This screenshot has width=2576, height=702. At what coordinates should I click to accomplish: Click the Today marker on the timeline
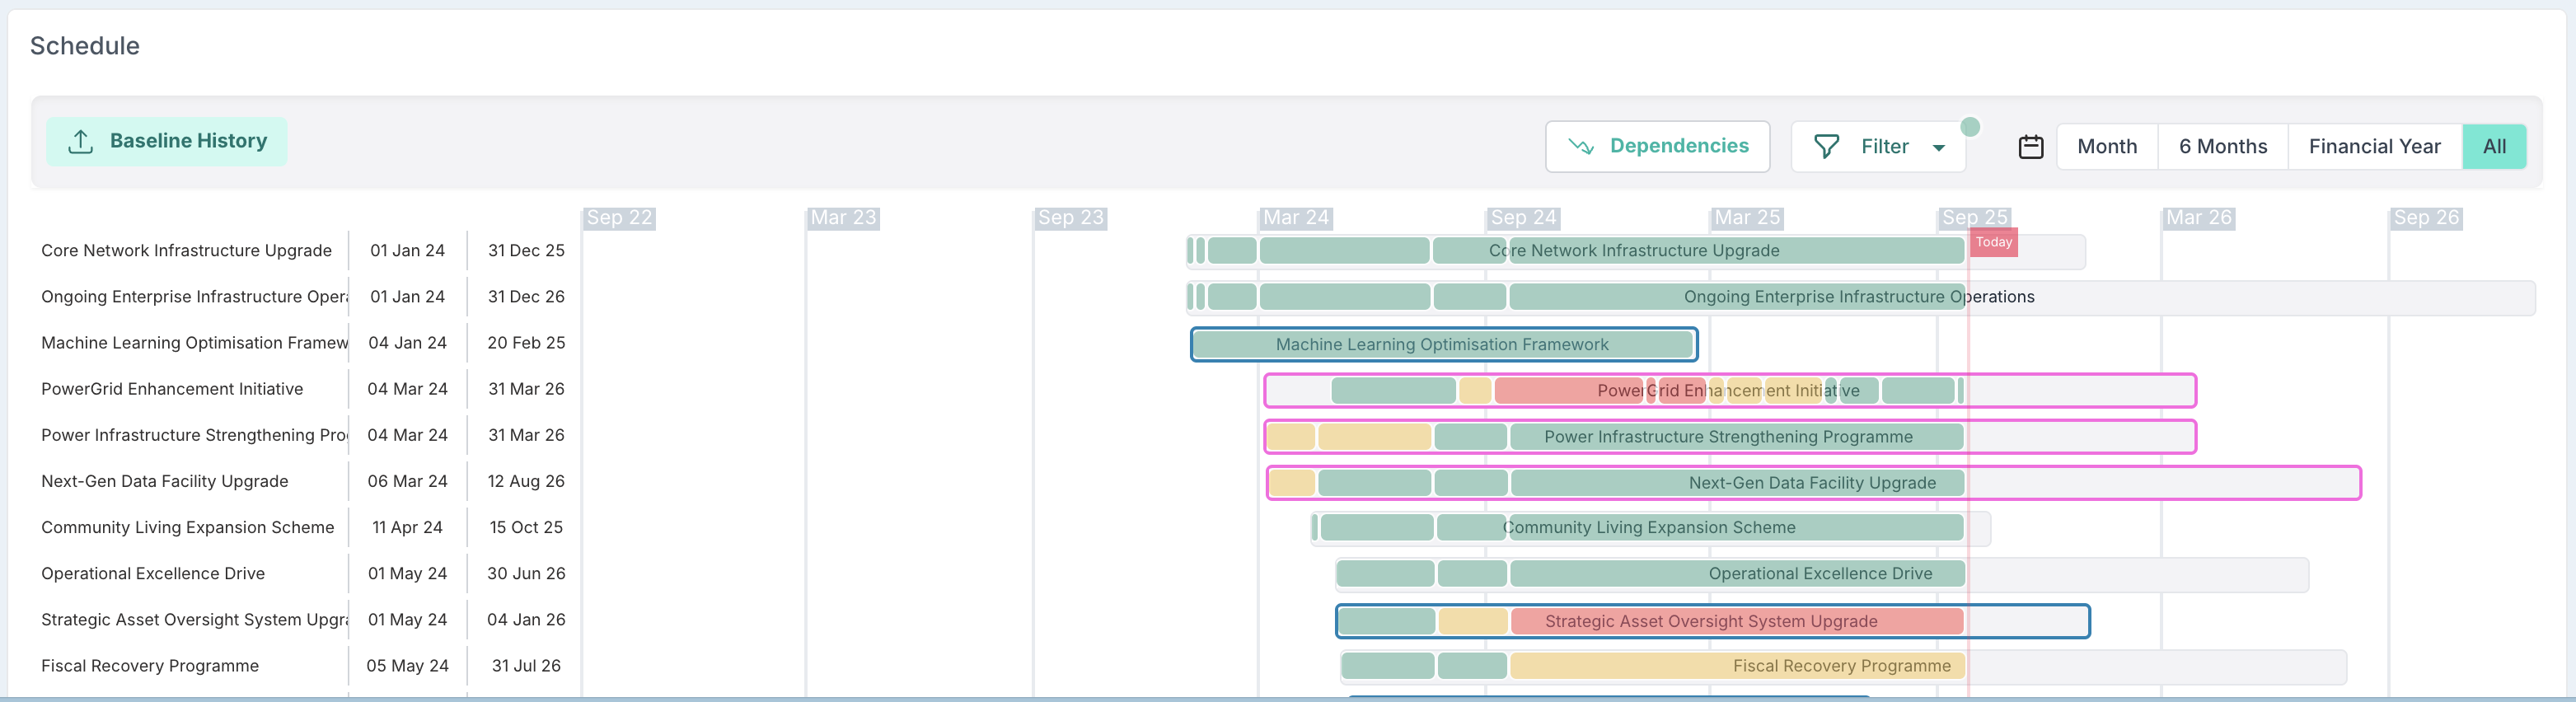pyautogui.click(x=1993, y=242)
